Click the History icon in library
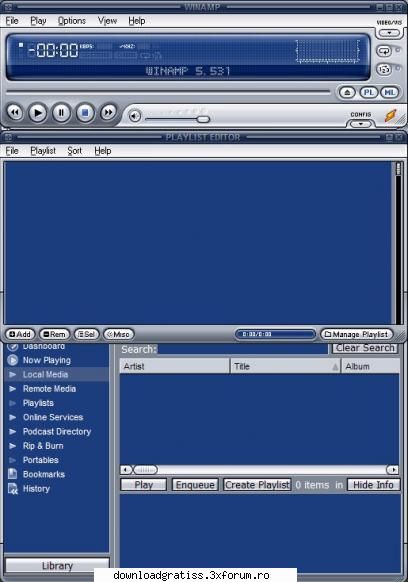The height and width of the screenshot is (582, 408). coord(13,489)
